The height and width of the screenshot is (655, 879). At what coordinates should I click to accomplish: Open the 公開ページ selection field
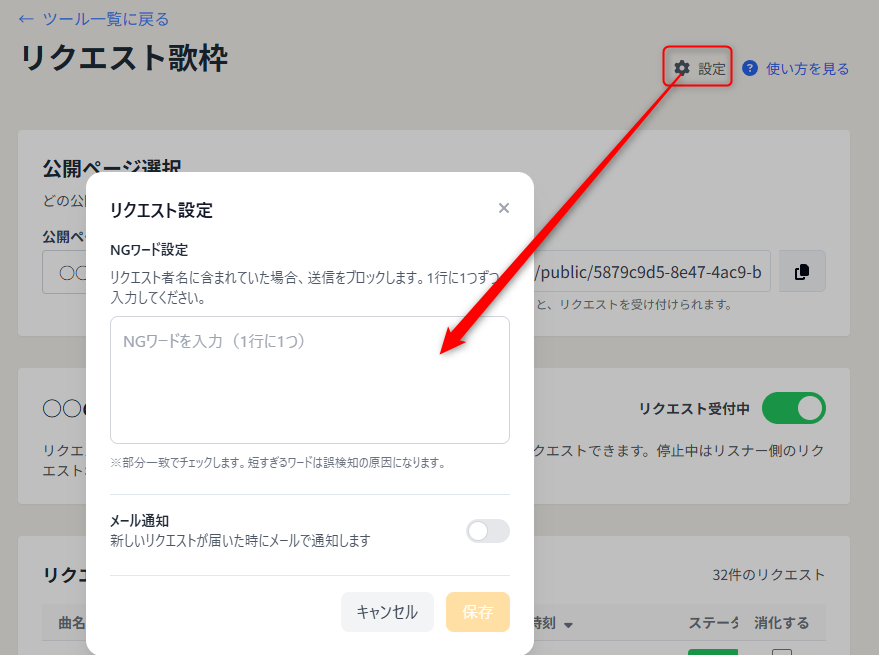coord(70,271)
